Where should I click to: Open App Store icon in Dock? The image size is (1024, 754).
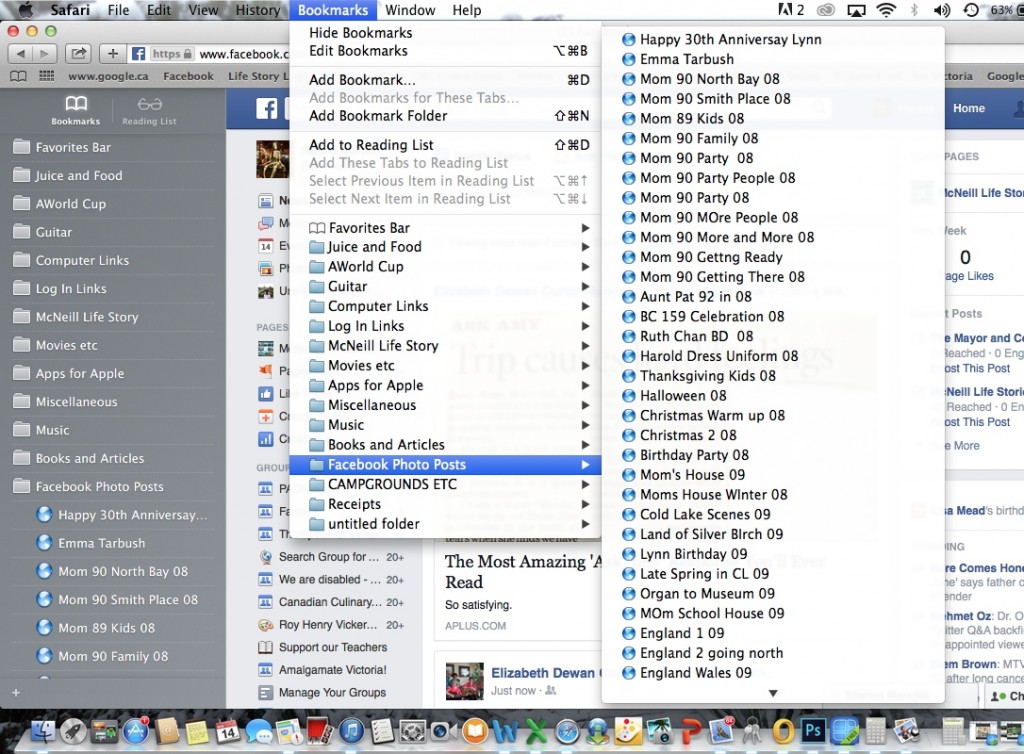[136, 732]
